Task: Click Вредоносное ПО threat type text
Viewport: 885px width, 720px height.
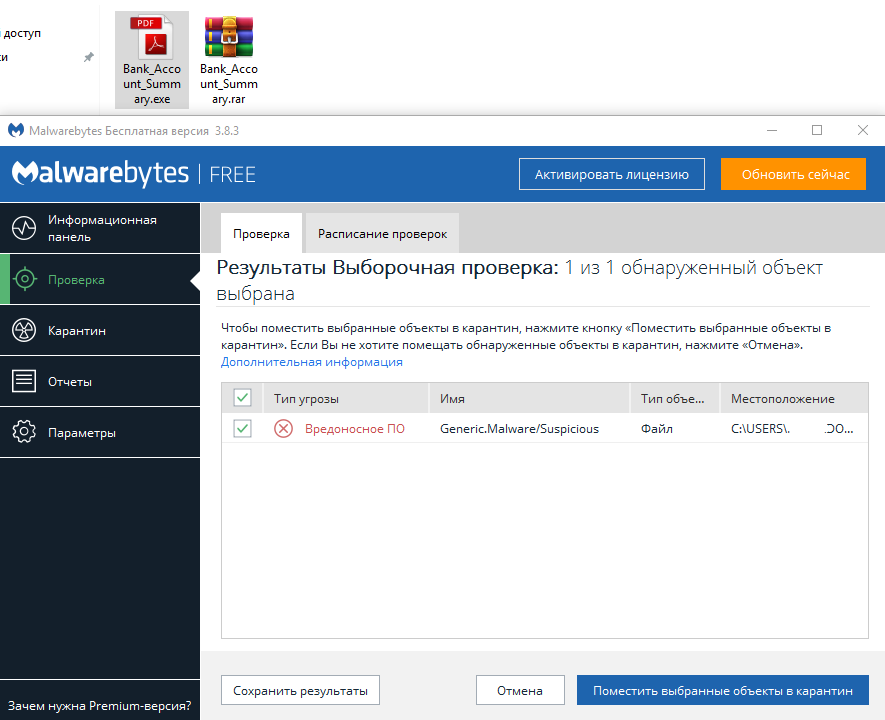Action: pyautogui.click(x=354, y=429)
